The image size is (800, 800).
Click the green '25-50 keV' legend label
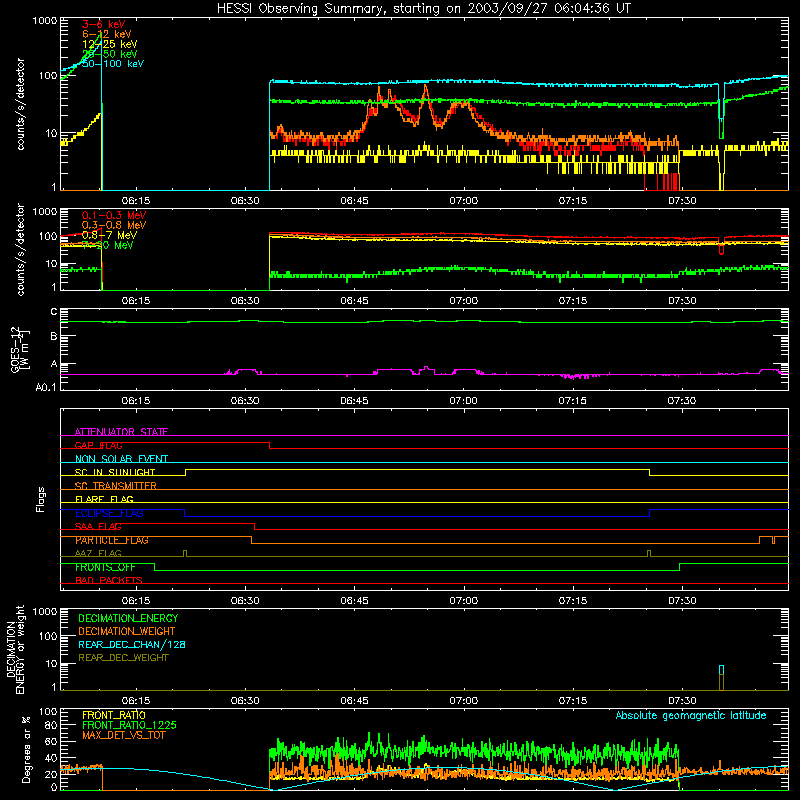[110, 54]
